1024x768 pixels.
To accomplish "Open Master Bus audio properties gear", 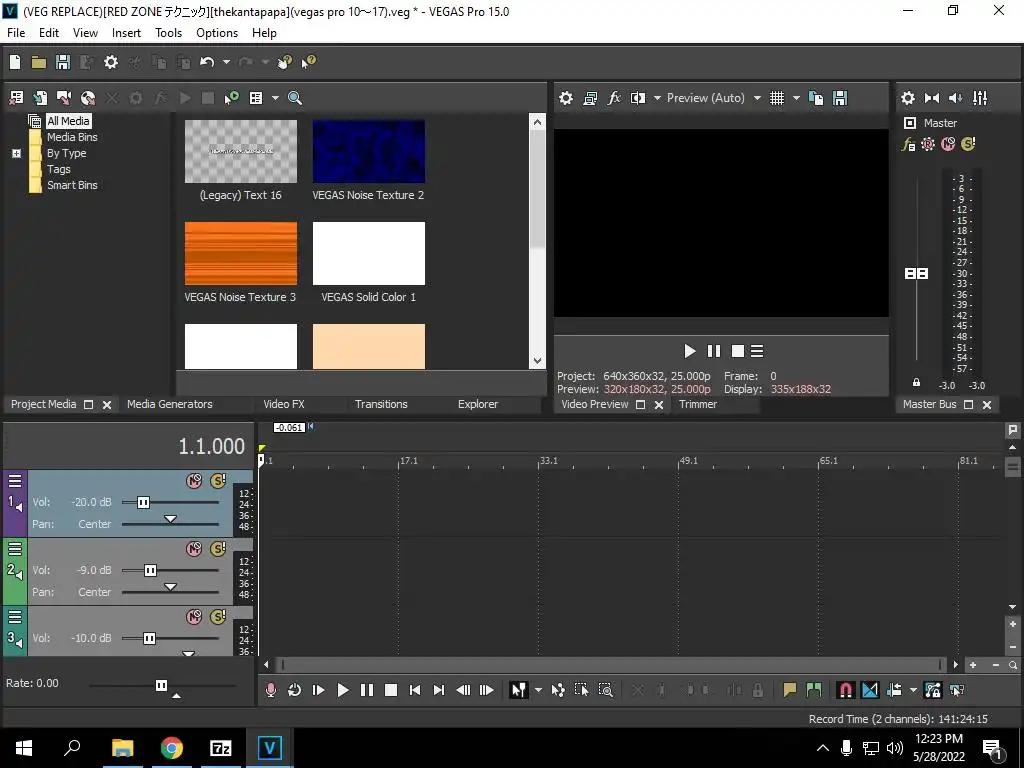I will tap(908, 98).
